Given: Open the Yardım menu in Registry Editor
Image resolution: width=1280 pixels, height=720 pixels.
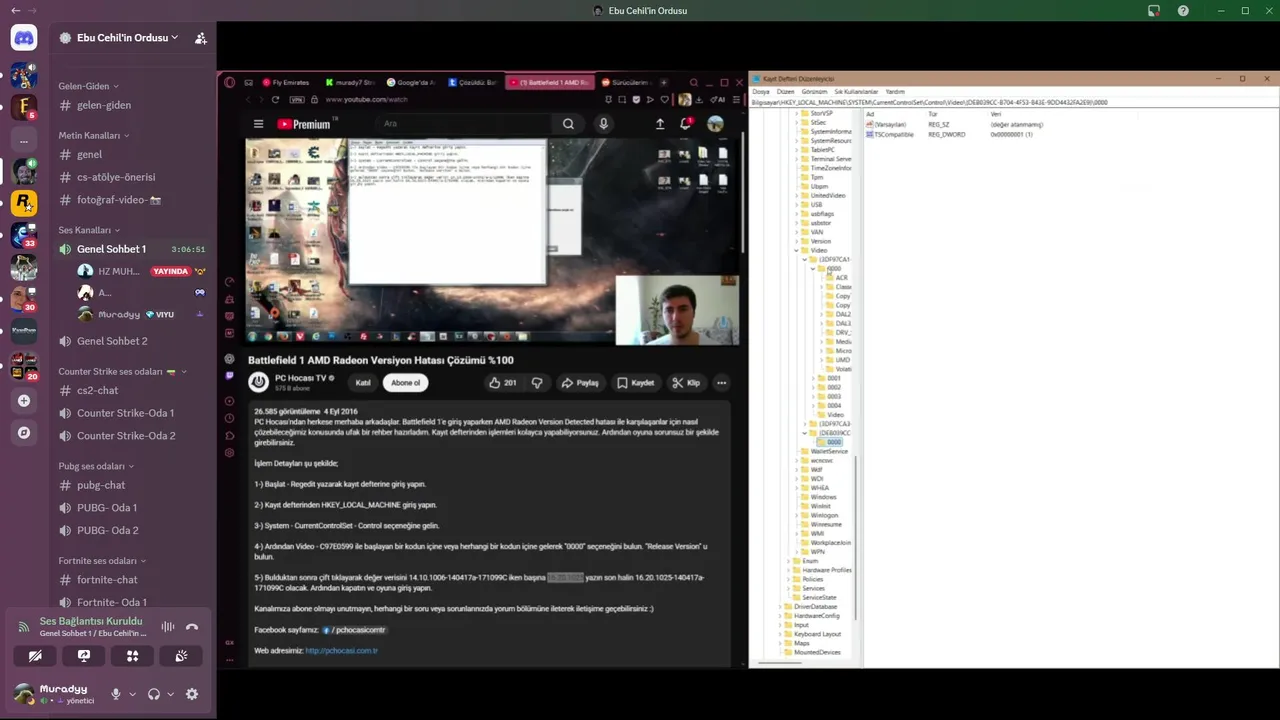Looking at the screenshot, I should tap(895, 91).
